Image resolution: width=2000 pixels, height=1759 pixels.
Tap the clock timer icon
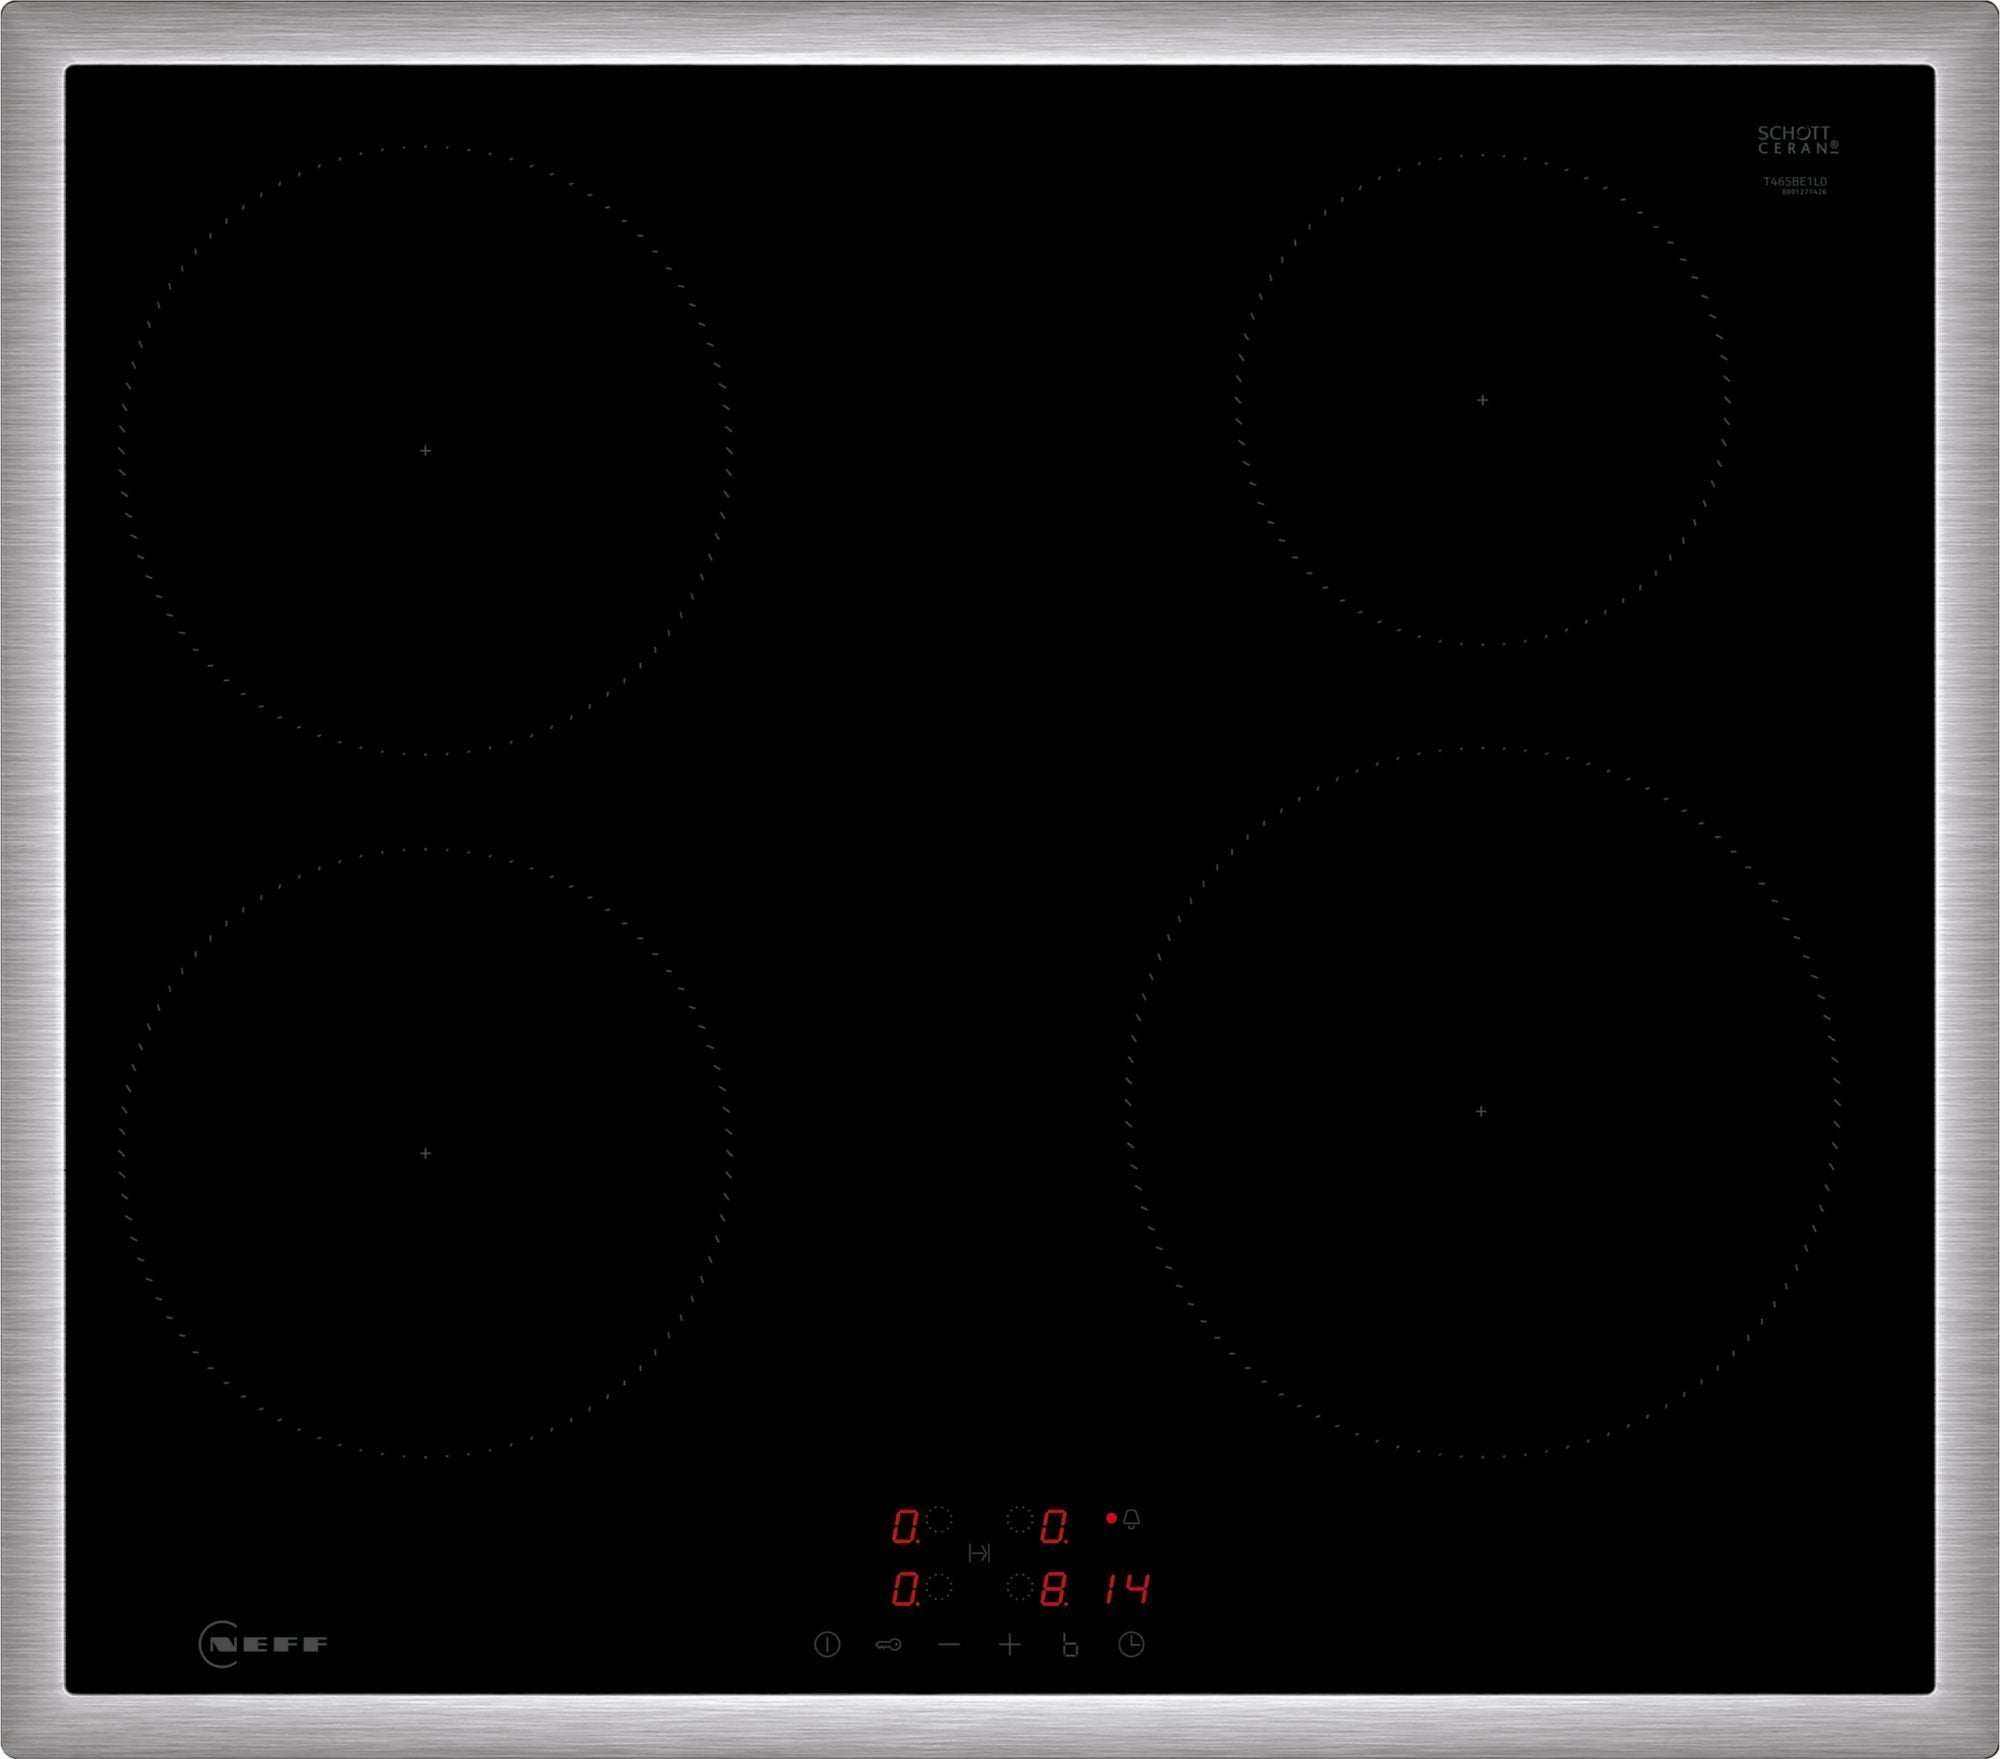pyautogui.click(x=1130, y=1645)
